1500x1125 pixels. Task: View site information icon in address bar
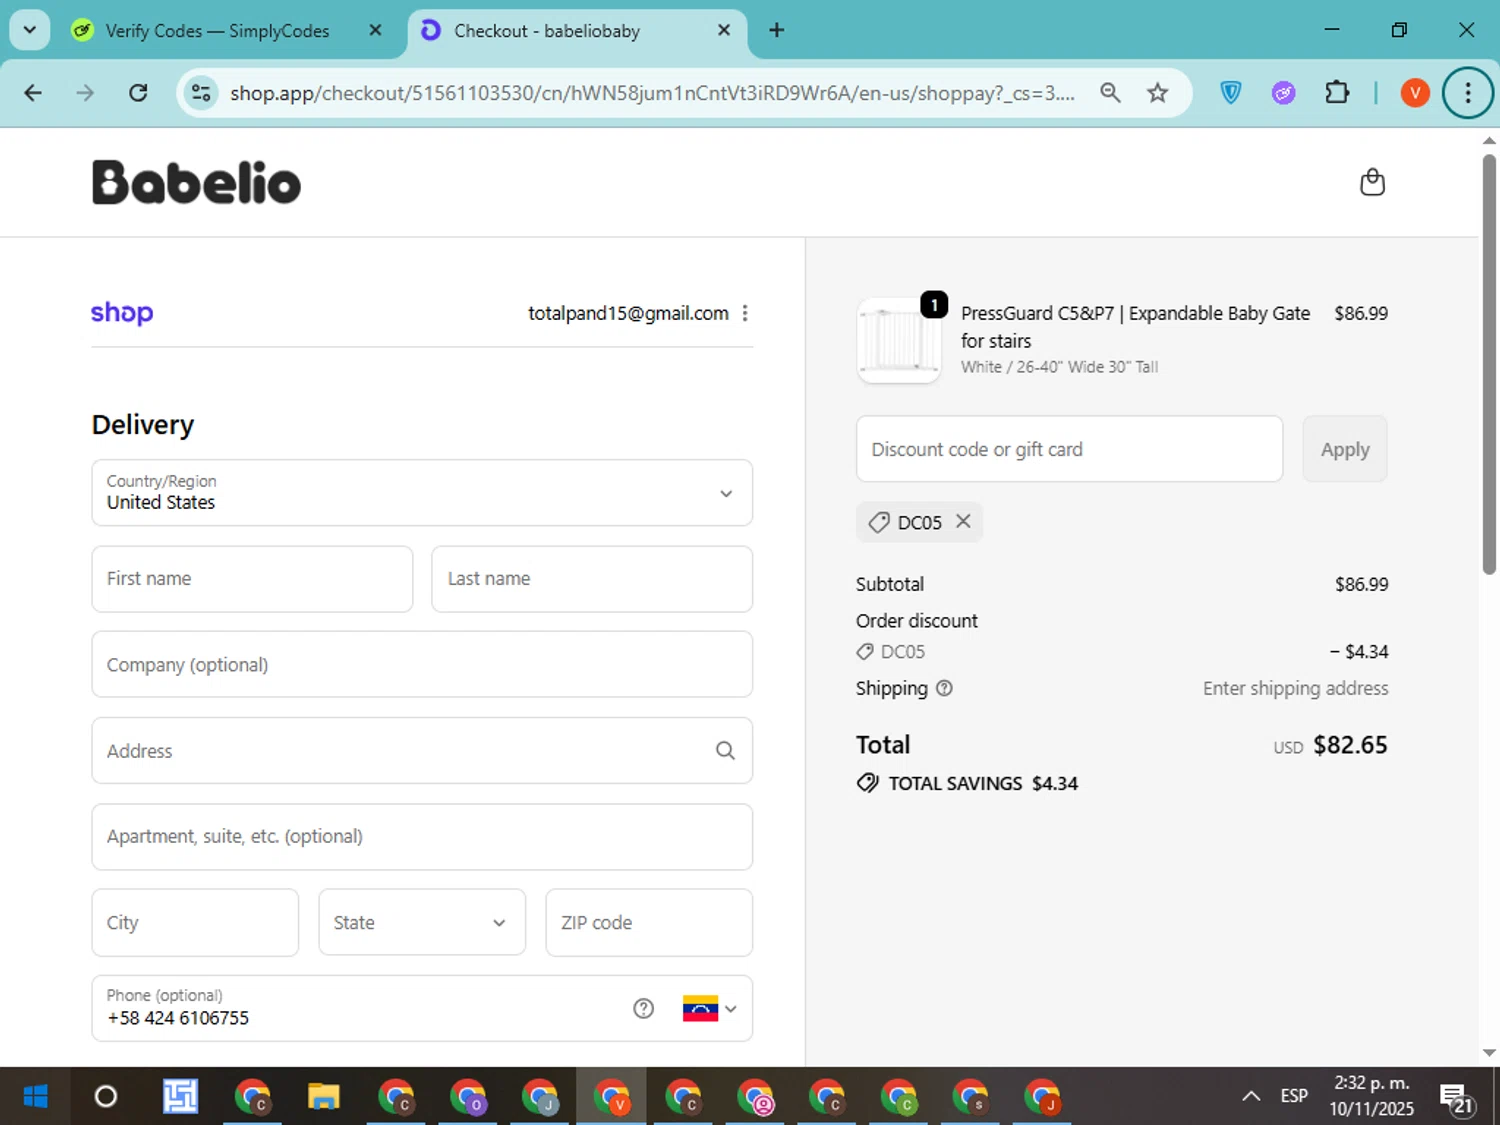201,93
